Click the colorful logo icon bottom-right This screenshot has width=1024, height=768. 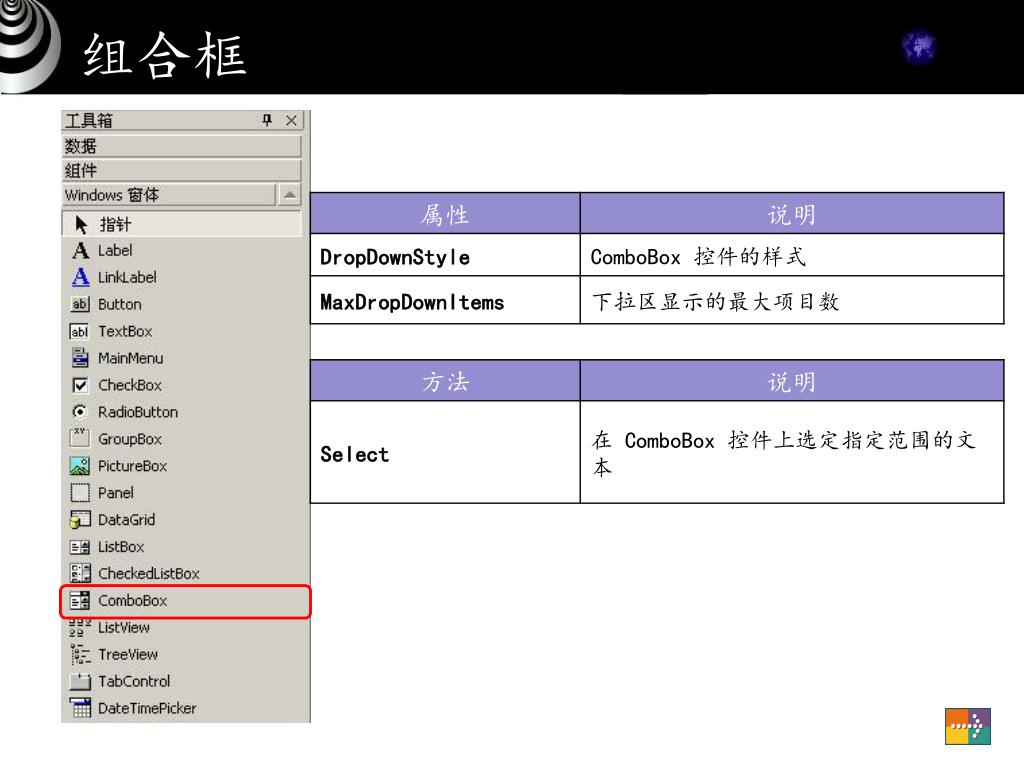968,726
